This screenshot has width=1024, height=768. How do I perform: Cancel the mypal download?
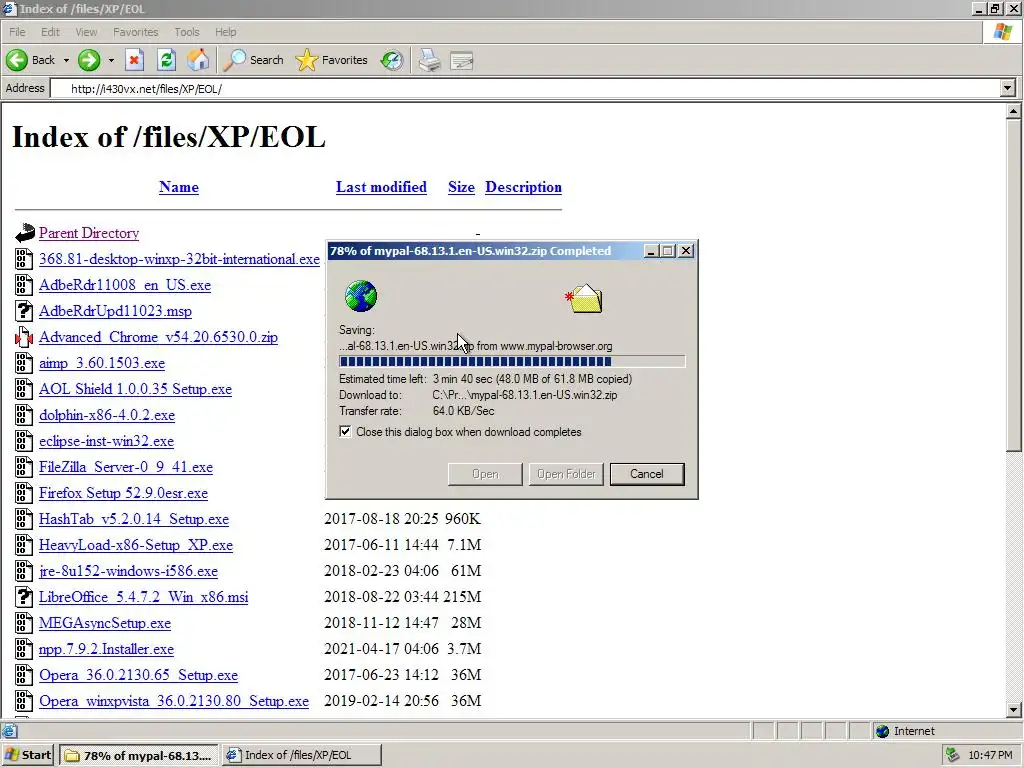pos(647,474)
